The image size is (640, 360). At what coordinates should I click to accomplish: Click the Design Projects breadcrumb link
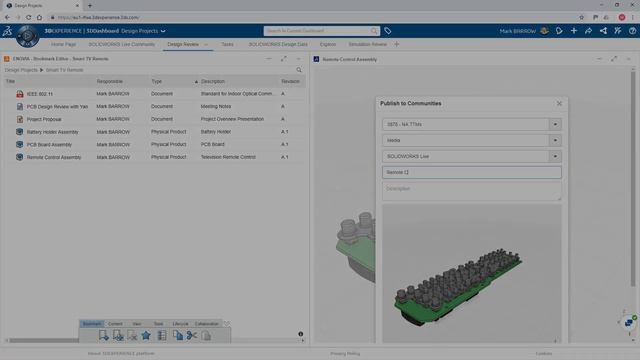21,70
